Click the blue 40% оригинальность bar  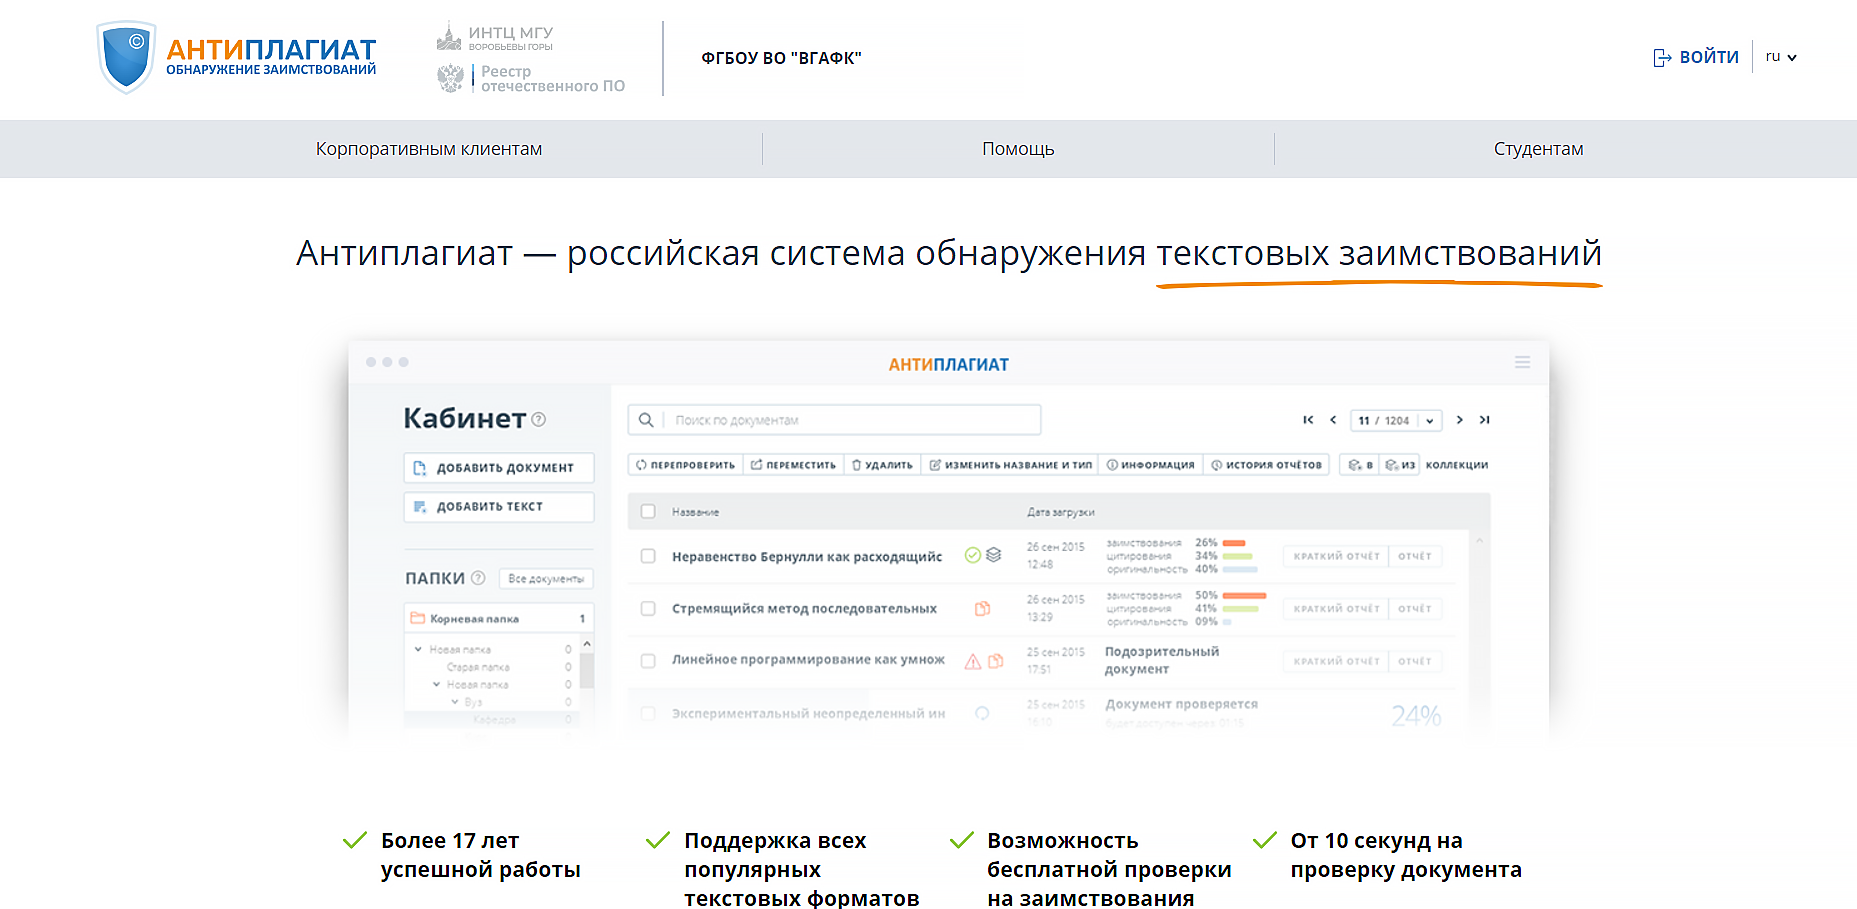(1240, 569)
